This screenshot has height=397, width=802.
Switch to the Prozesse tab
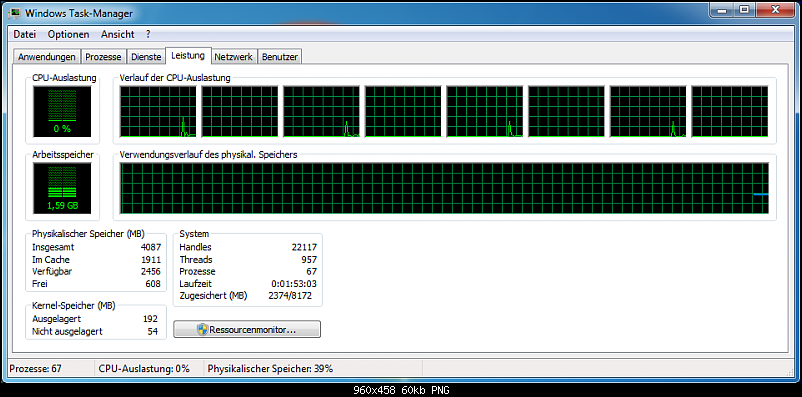click(103, 57)
